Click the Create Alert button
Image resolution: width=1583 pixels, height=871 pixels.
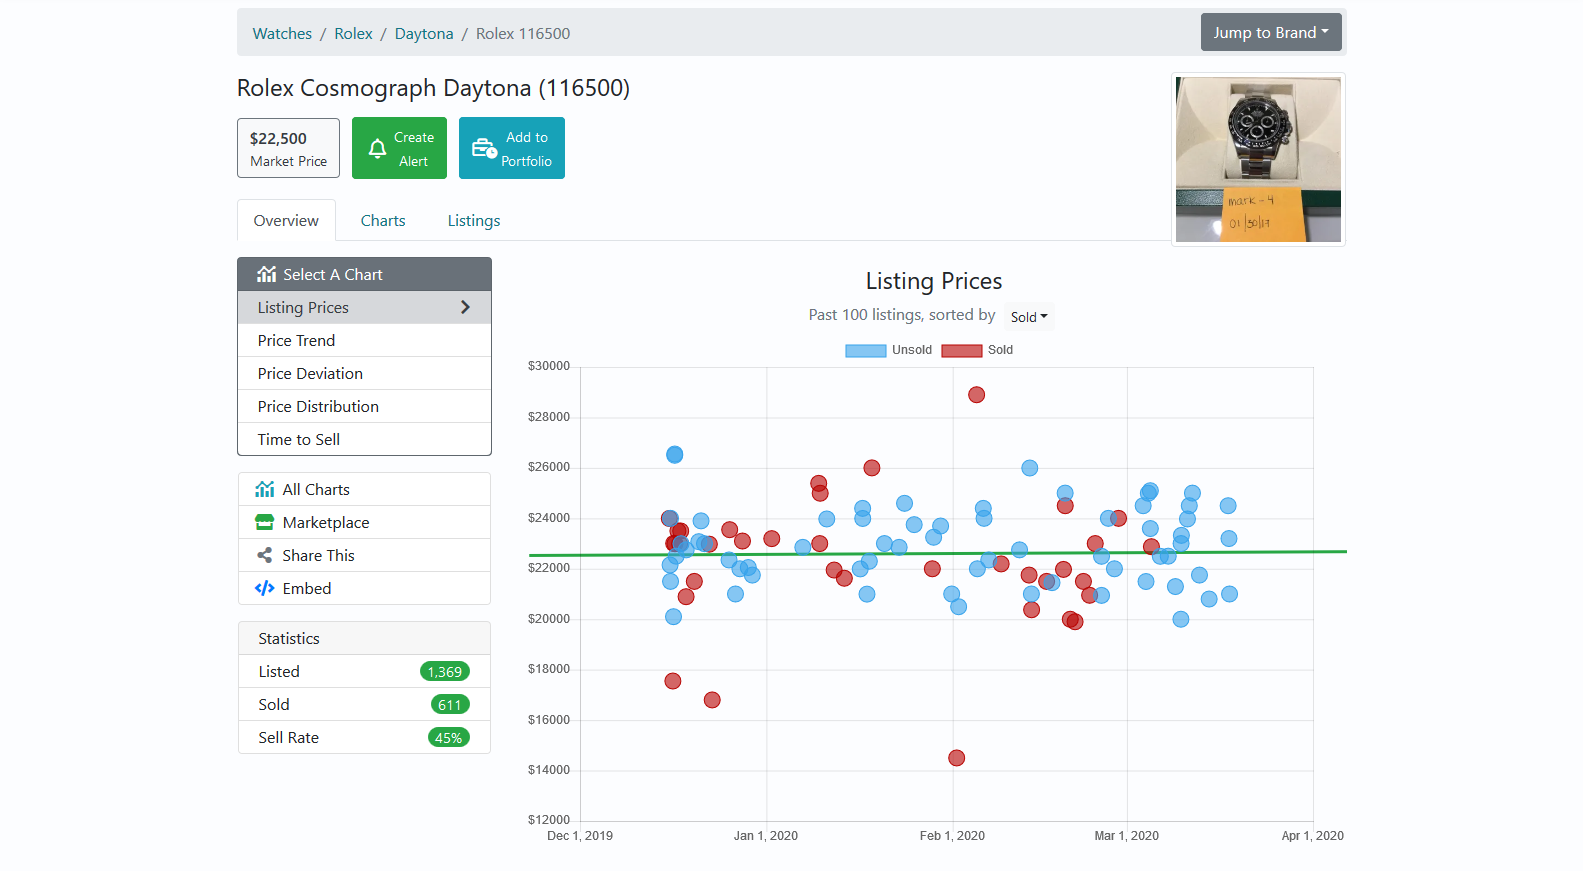pyautogui.click(x=399, y=148)
